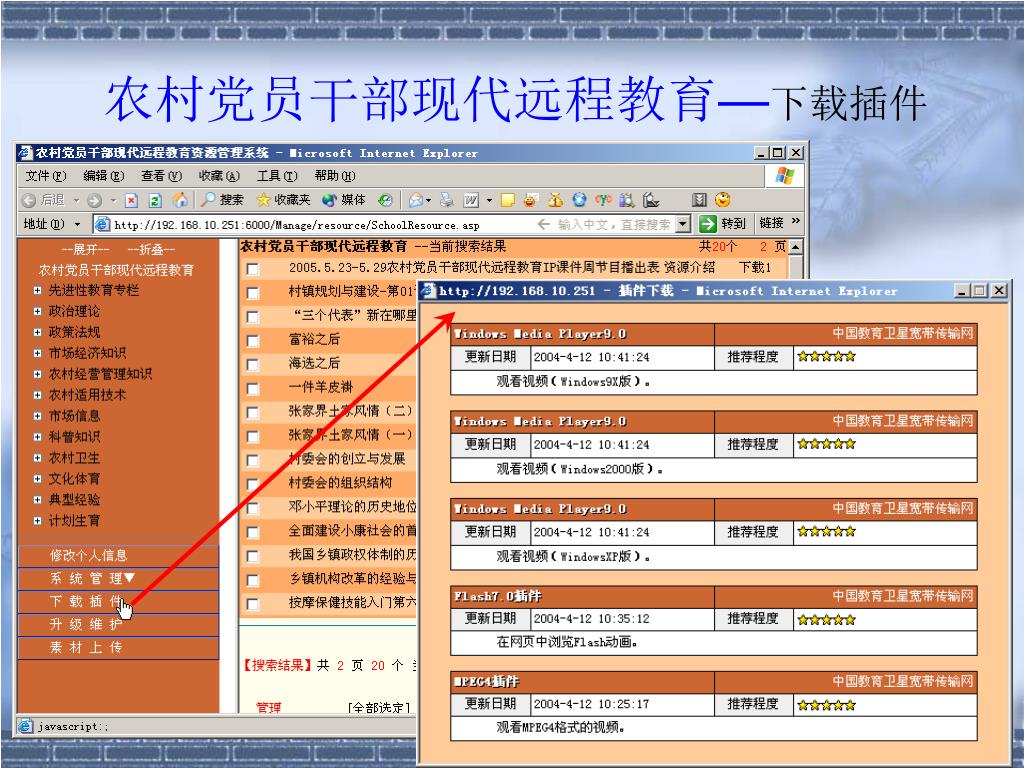The image size is (1024, 768).
Task: Click the 素材上传 sidebar button
Action: tap(118, 648)
